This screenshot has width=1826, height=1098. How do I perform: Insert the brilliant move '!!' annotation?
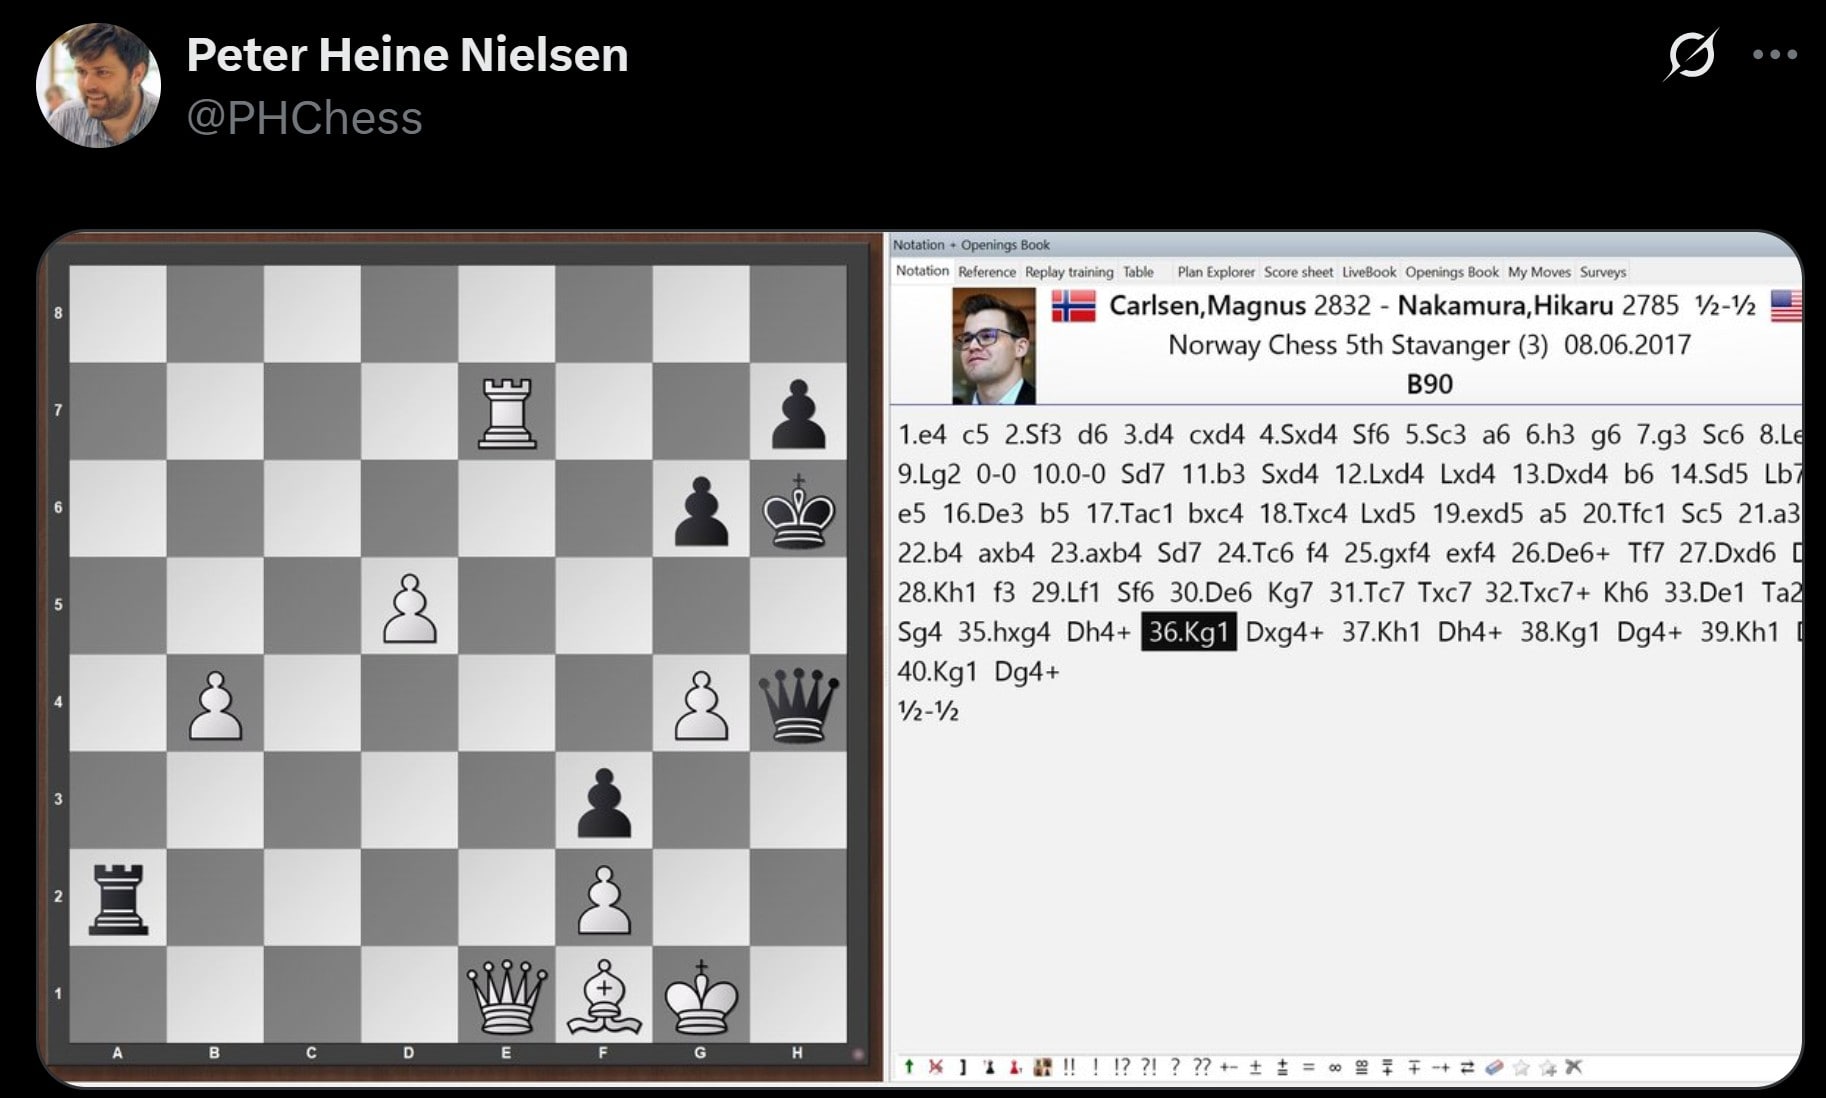point(1069,1067)
